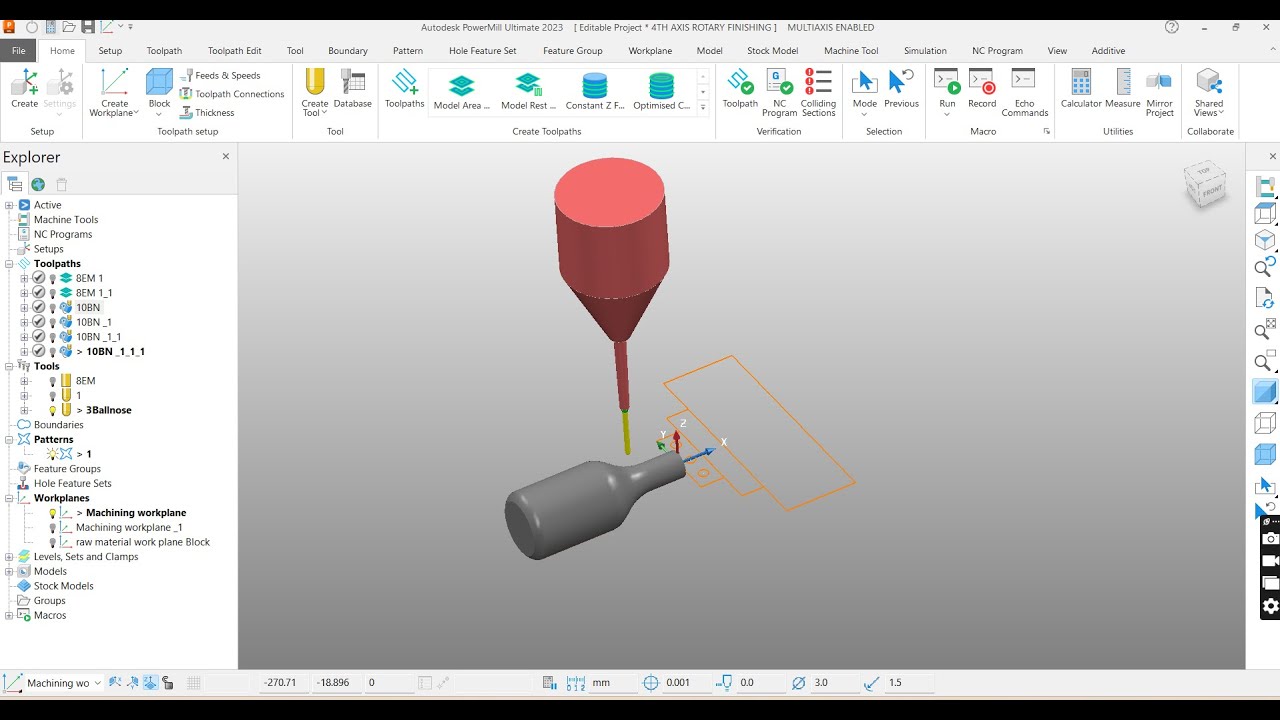Image resolution: width=1280 pixels, height=720 pixels.
Task: Open the File menu
Action: tap(19, 51)
